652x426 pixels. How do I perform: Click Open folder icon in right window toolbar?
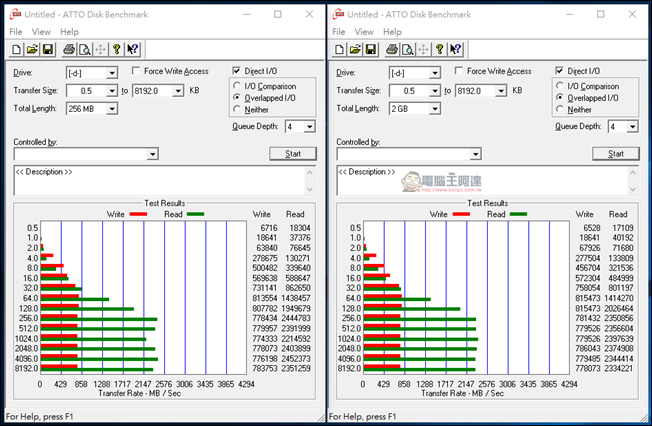point(355,50)
